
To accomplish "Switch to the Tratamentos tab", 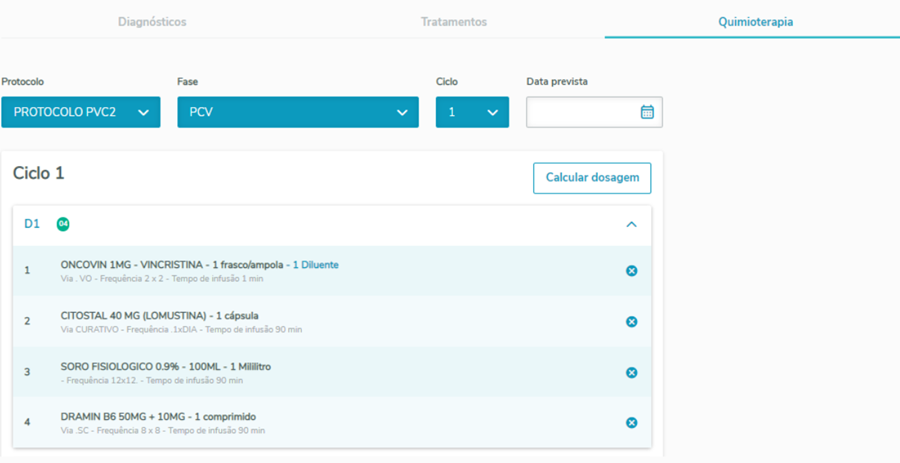I will pyautogui.click(x=453, y=22).
